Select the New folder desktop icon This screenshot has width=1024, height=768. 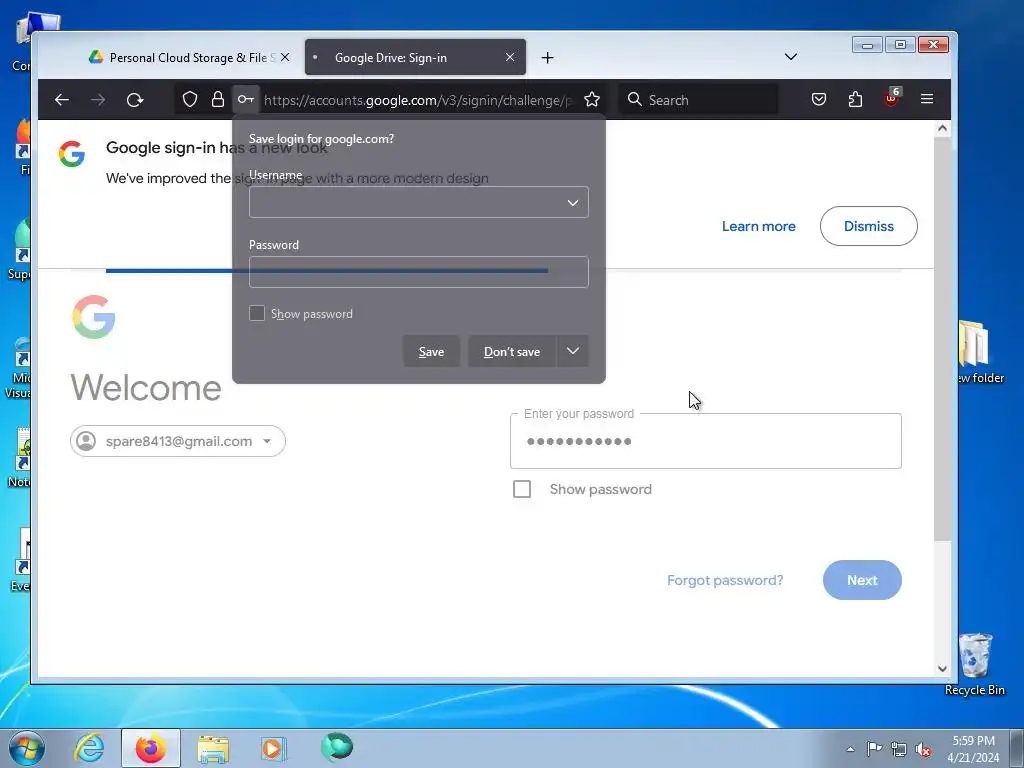point(978,353)
